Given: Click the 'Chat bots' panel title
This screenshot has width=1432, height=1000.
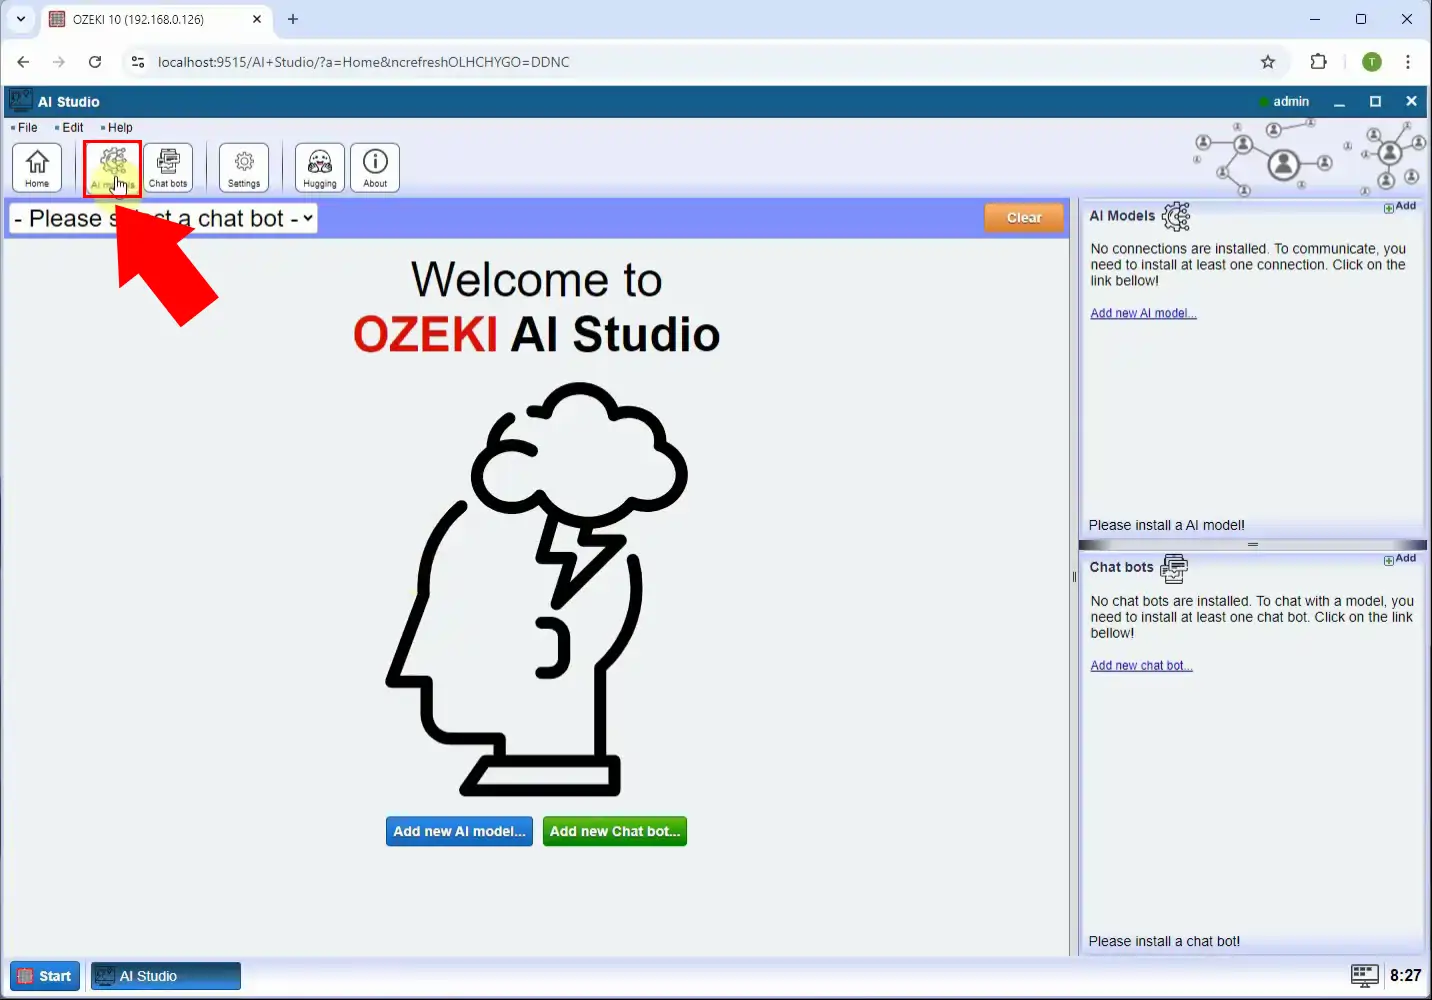Looking at the screenshot, I should [x=1121, y=567].
